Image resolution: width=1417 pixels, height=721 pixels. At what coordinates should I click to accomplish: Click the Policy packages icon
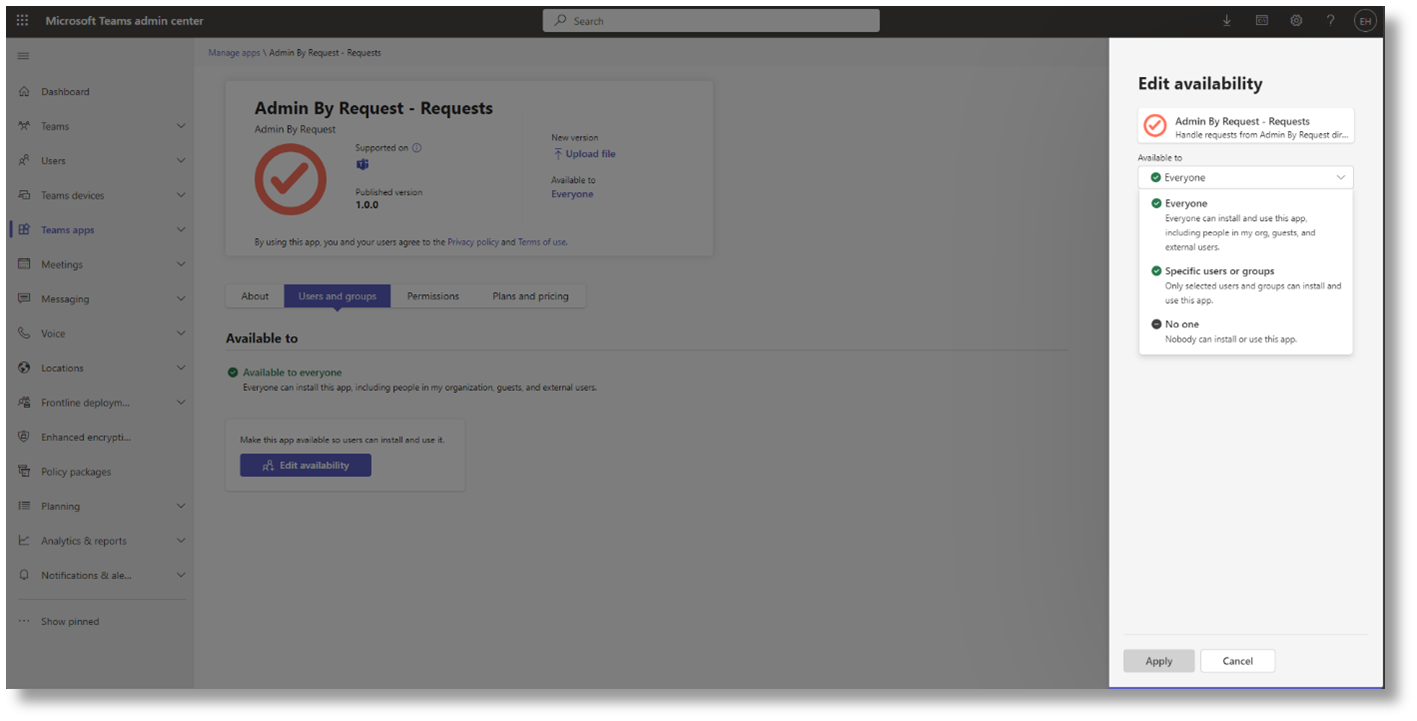click(x=24, y=471)
